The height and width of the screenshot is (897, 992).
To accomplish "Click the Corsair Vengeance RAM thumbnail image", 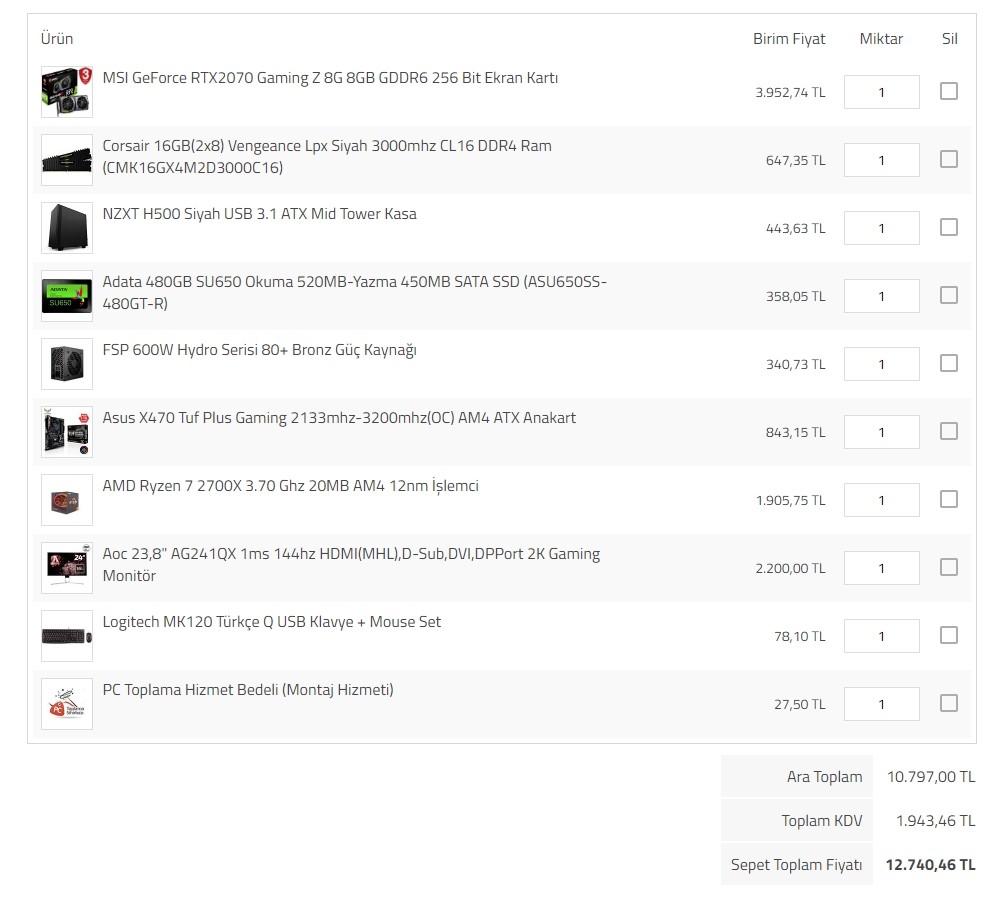I will pyautogui.click(x=67, y=160).
